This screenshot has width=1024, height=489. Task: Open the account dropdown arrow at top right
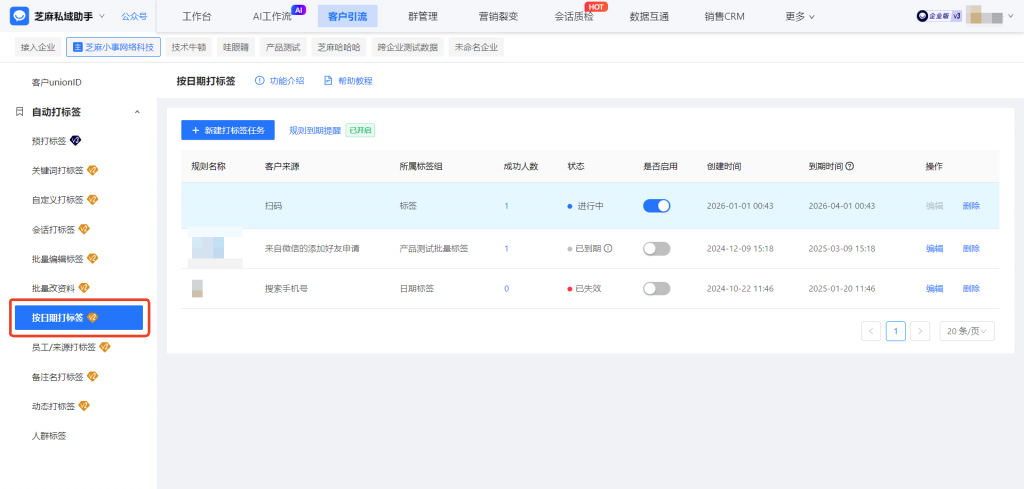click(1012, 16)
